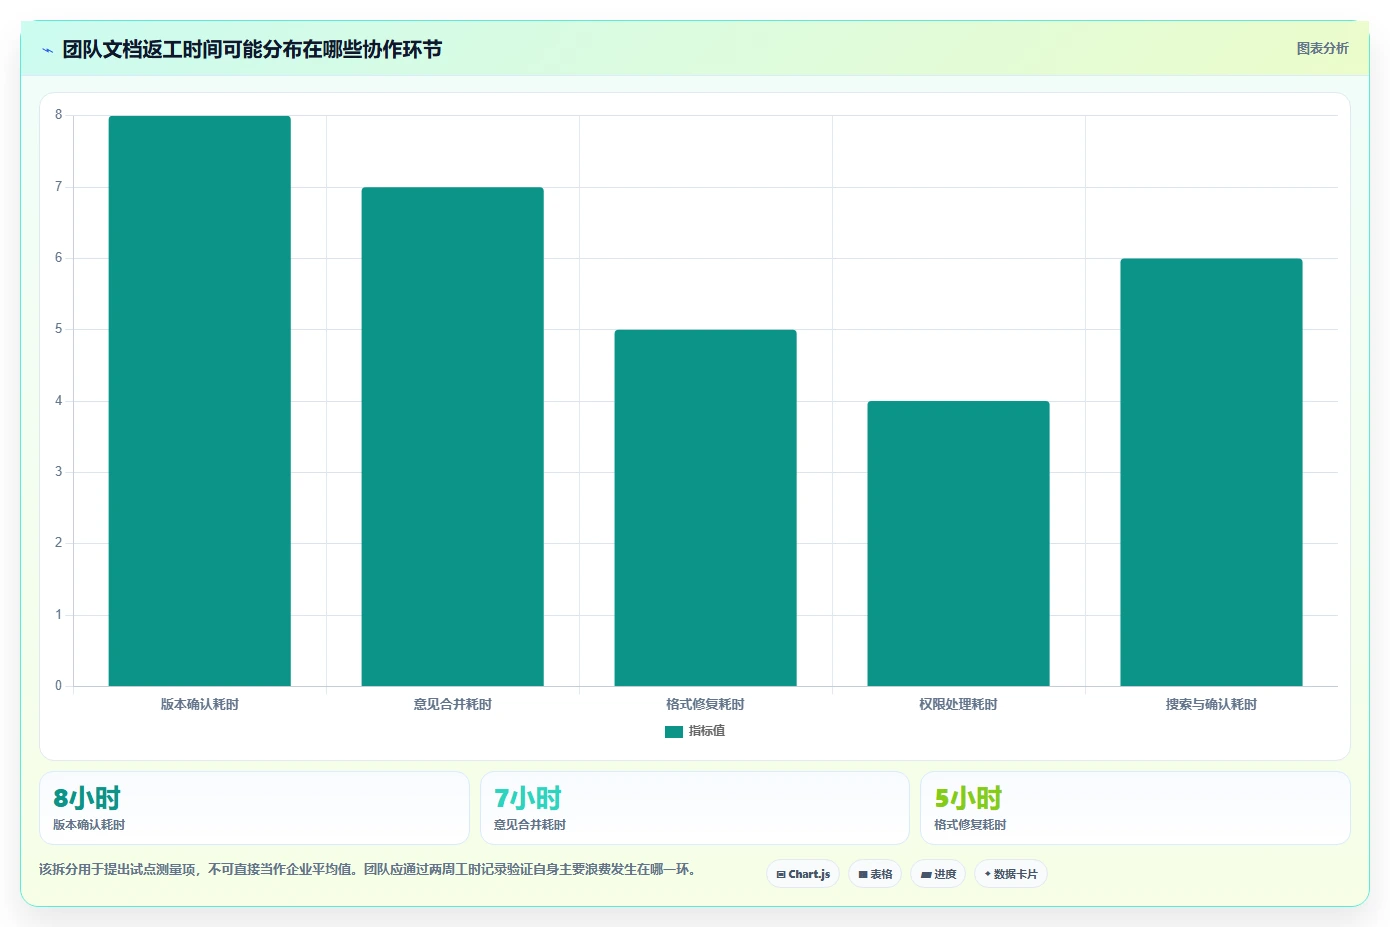The height and width of the screenshot is (927, 1390).
Task: Toggle the 指标值 legend color box
Action: (x=673, y=731)
